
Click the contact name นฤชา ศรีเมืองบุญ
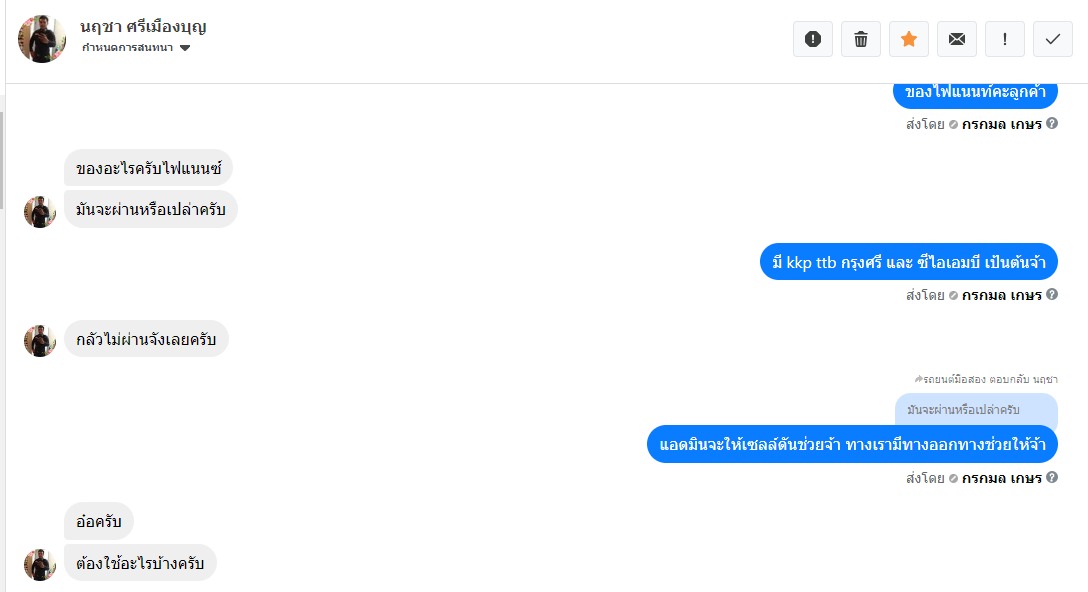[143, 26]
